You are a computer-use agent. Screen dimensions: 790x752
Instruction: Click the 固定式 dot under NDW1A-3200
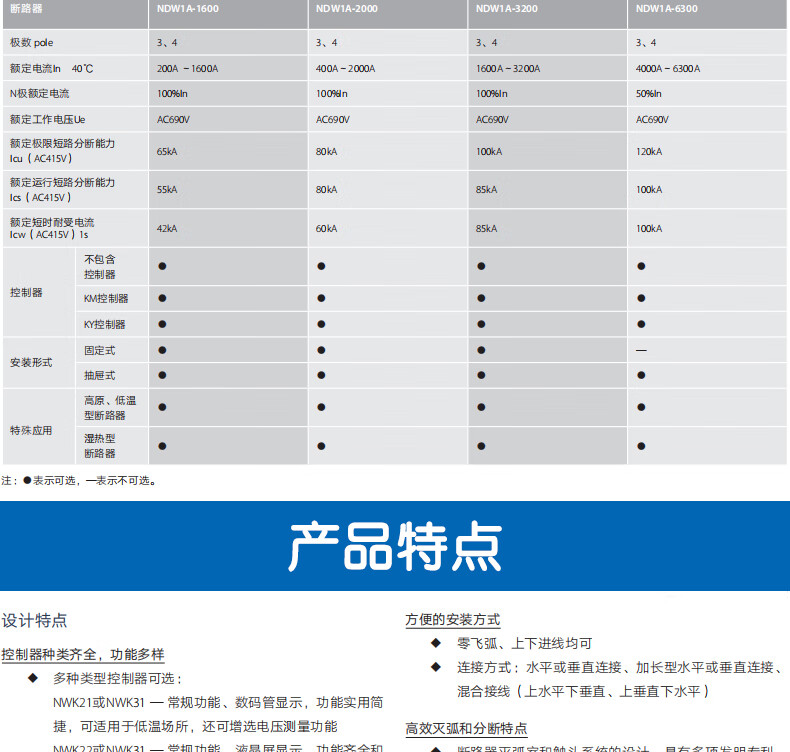click(x=481, y=350)
